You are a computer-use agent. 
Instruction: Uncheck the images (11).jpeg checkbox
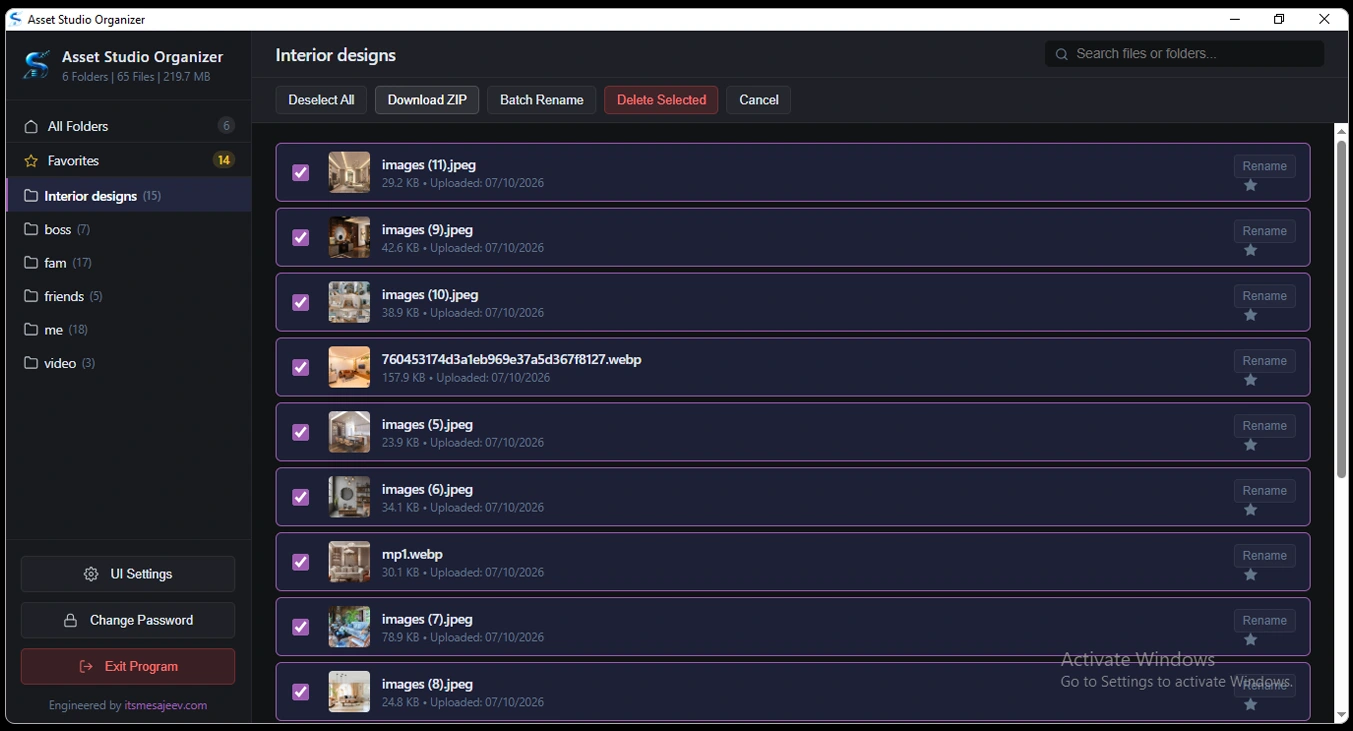coord(300,173)
